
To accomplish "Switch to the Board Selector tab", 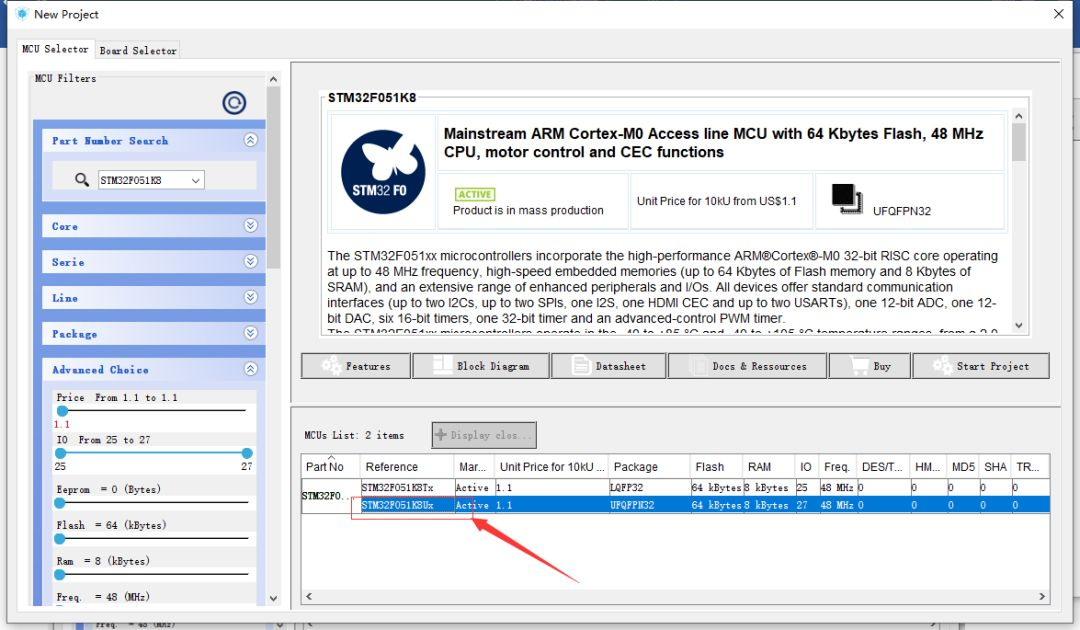I will click(138, 50).
